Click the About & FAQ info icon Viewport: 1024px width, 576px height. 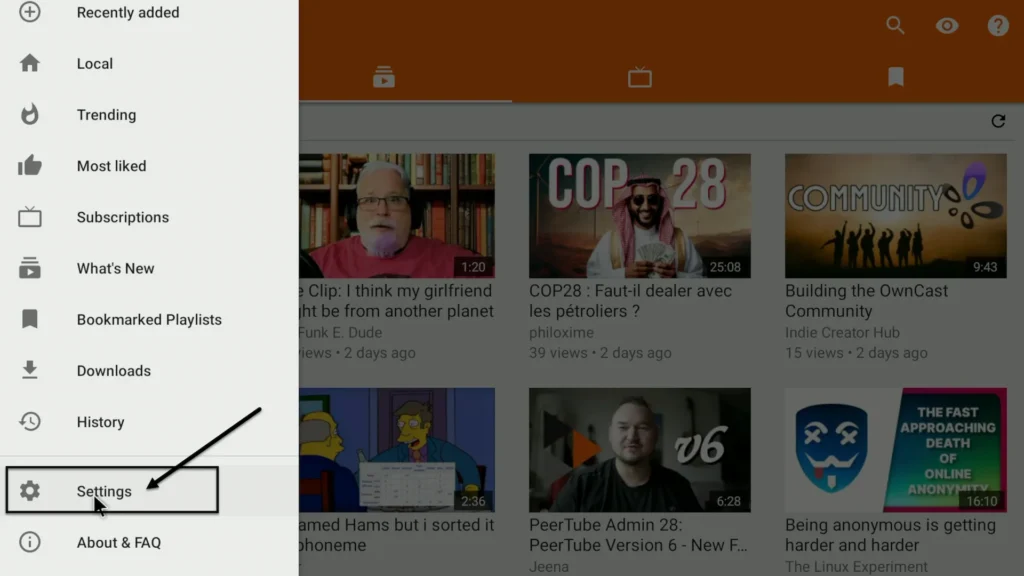pyautogui.click(x=29, y=542)
